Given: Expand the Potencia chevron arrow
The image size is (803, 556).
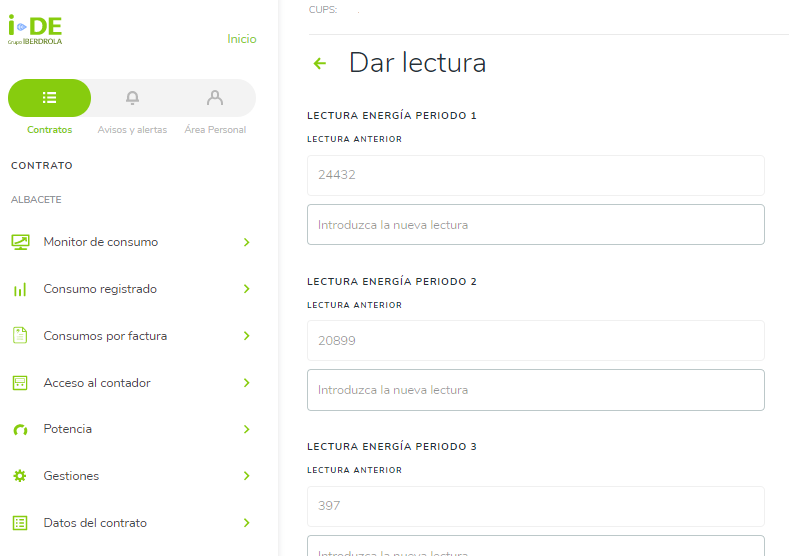Looking at the screenshot, I should 246,429.
